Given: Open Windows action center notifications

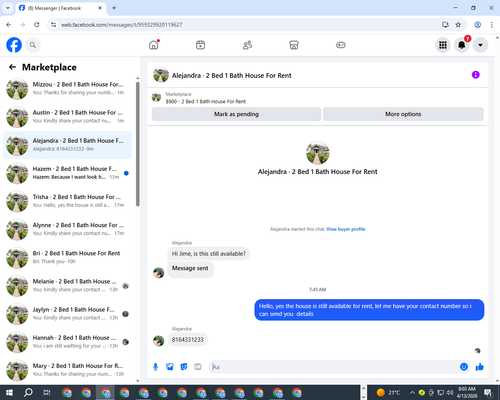Looking at the screenshot, I should 489,393.
